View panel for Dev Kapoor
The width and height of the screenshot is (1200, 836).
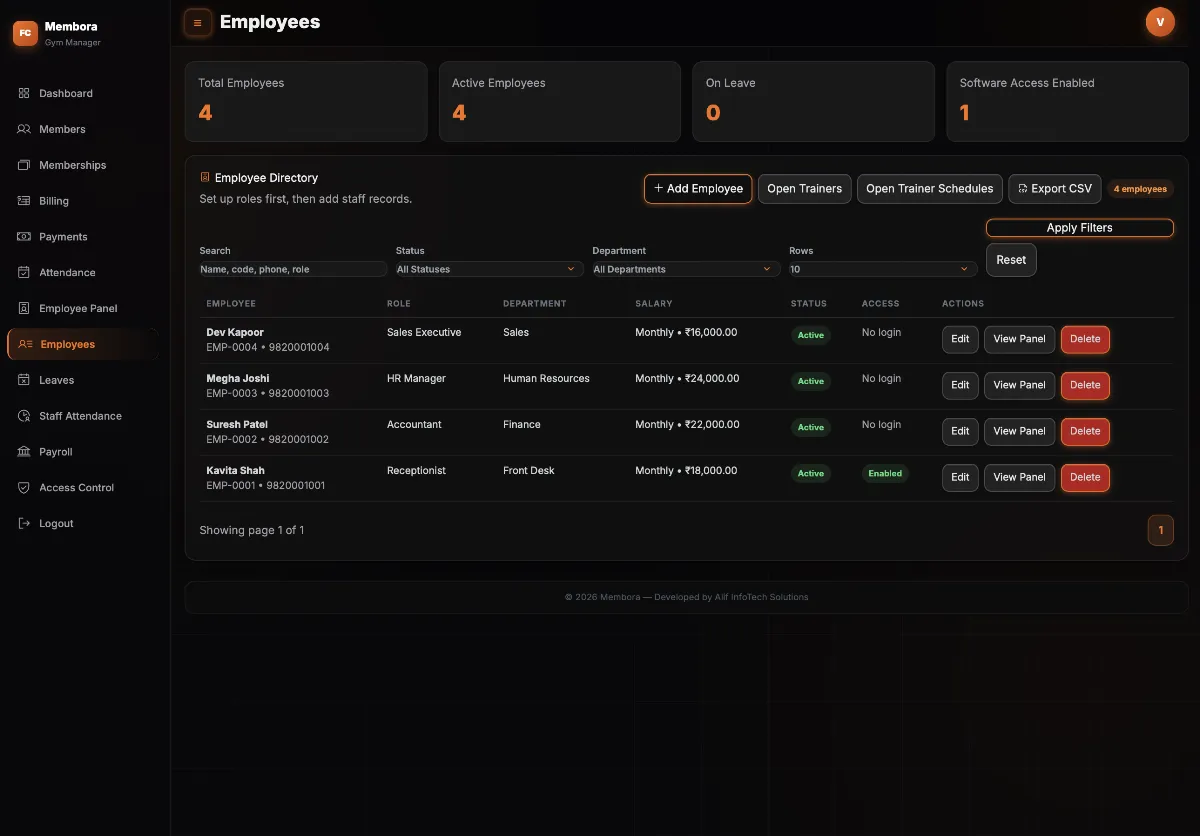1019,339
